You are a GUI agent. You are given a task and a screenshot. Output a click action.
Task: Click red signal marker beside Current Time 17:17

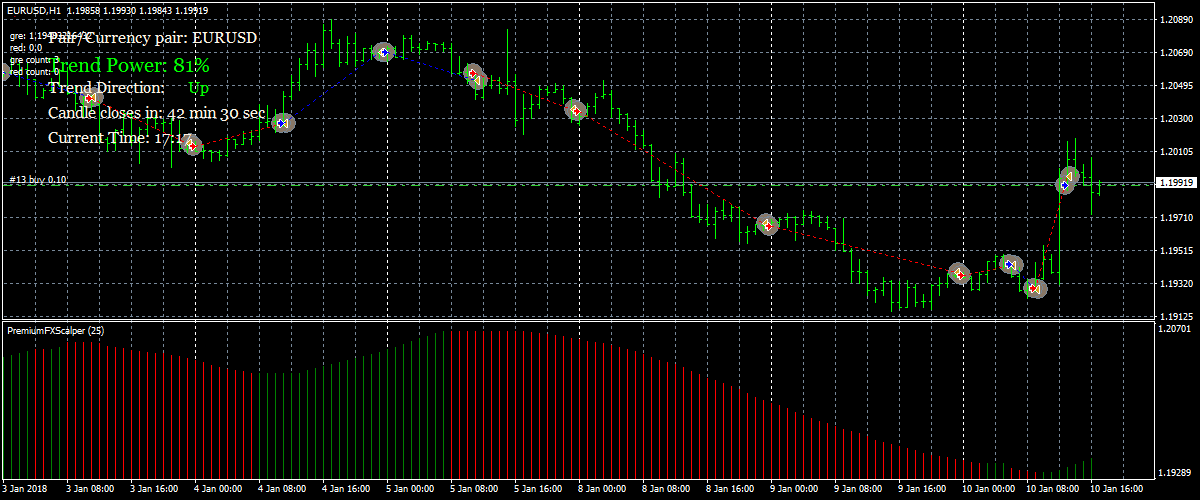(x=192, y=146)
